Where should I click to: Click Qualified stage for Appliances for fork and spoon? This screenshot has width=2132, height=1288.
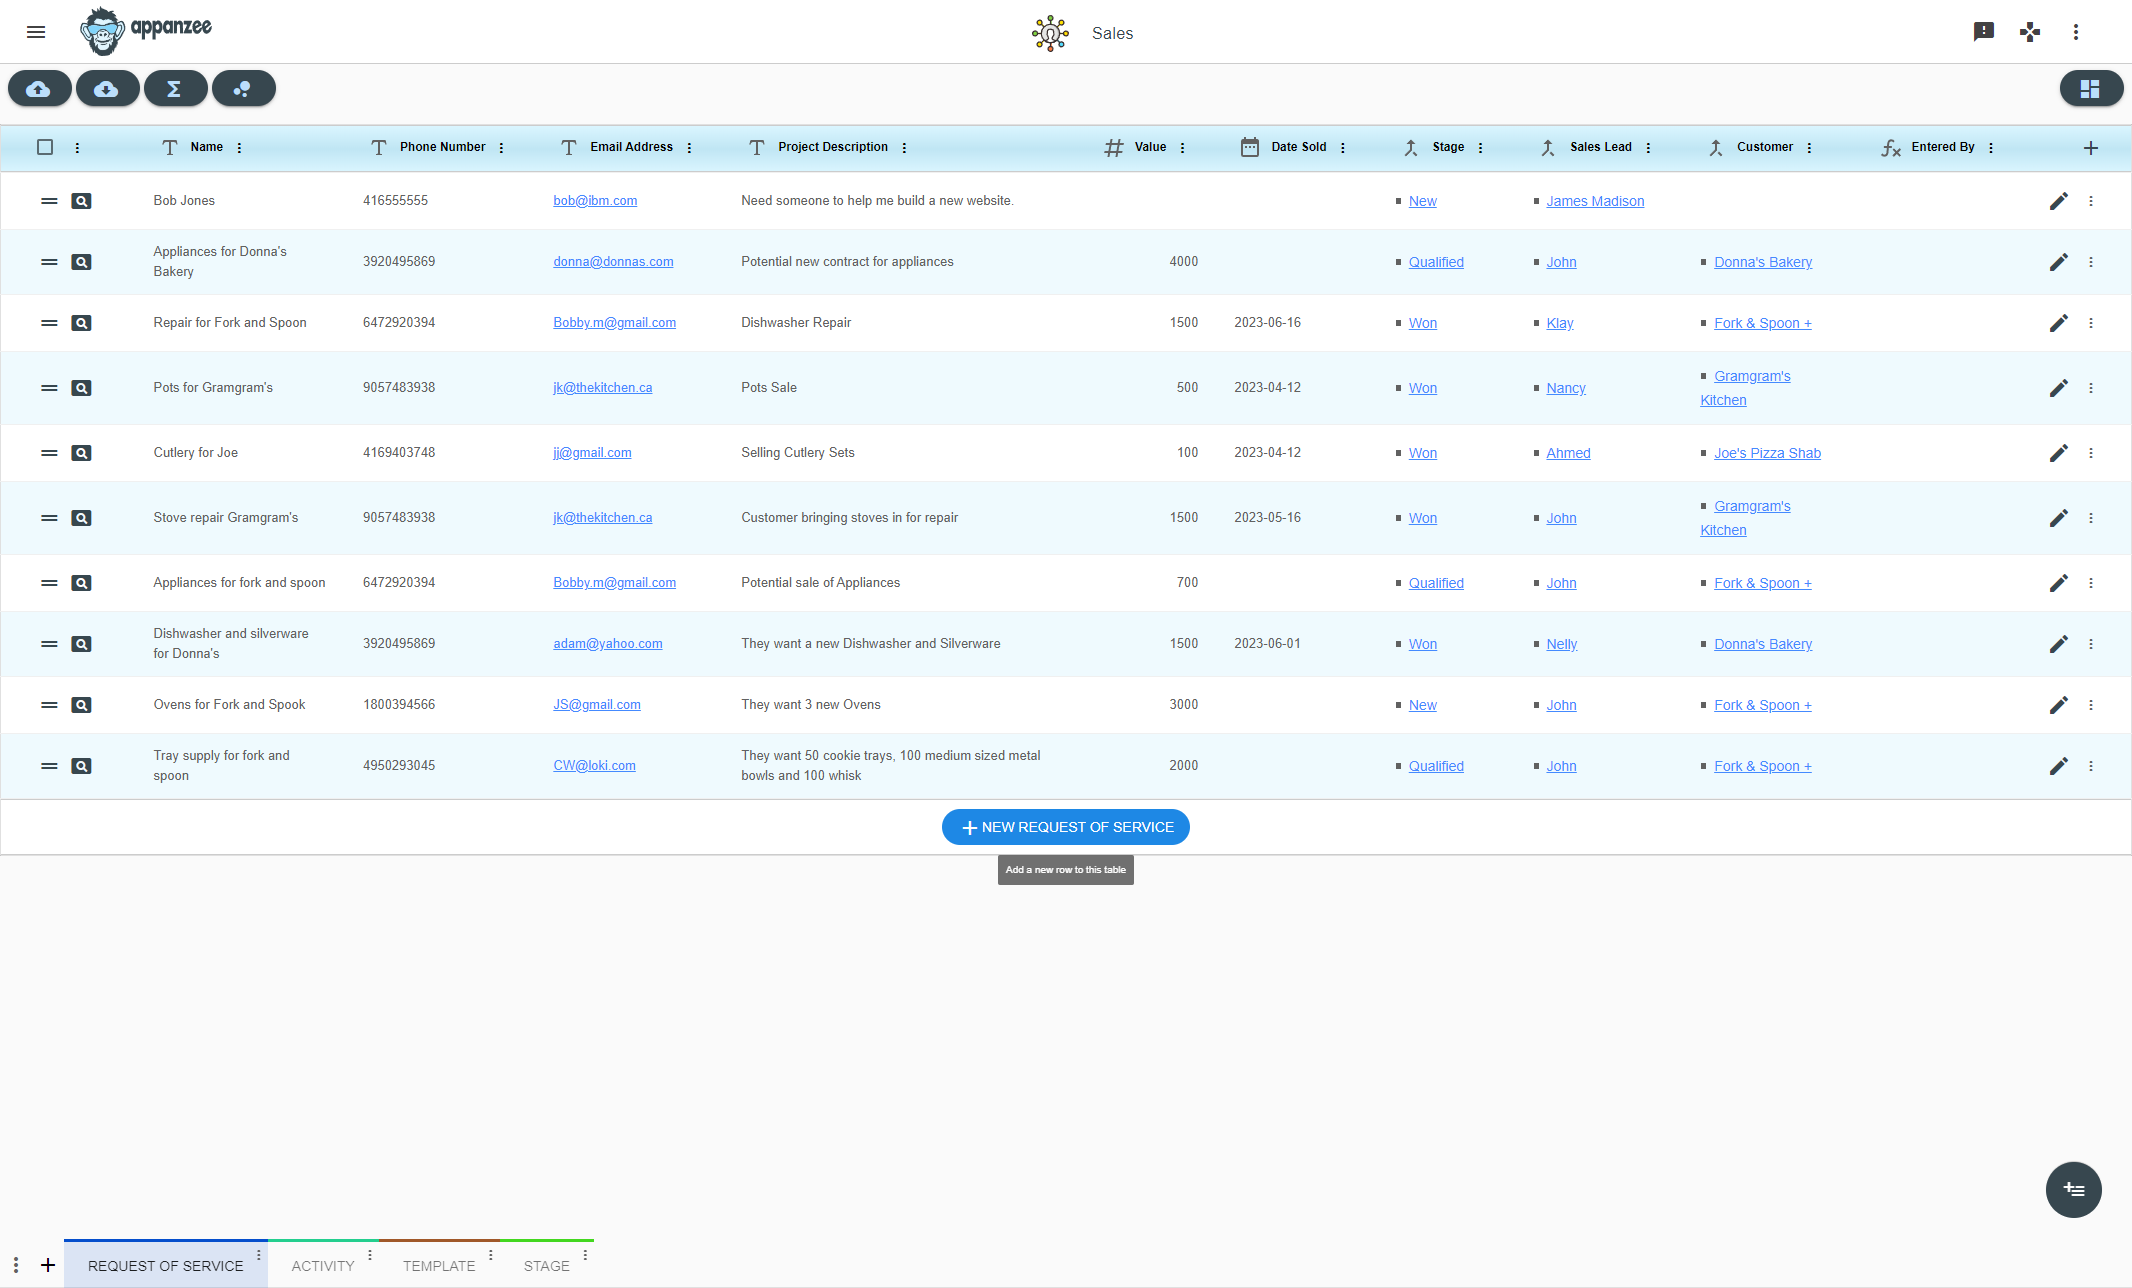1436,583
